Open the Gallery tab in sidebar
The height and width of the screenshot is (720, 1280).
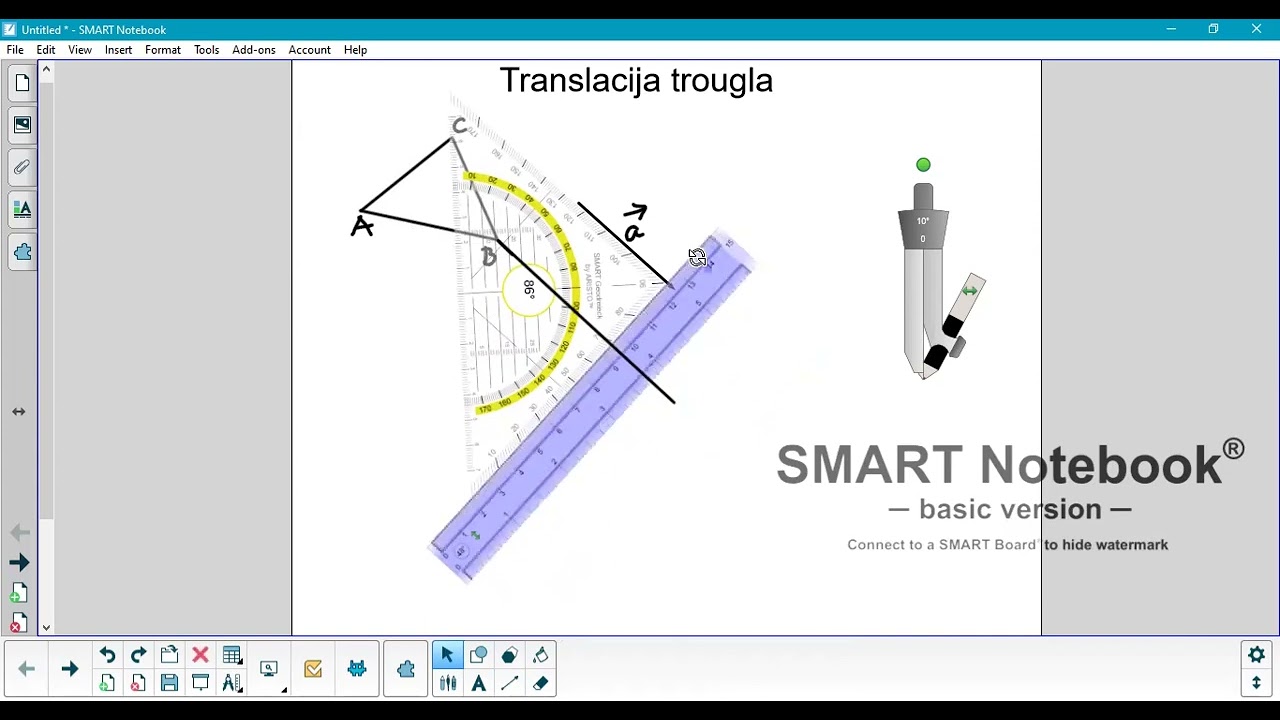point(22,125)
